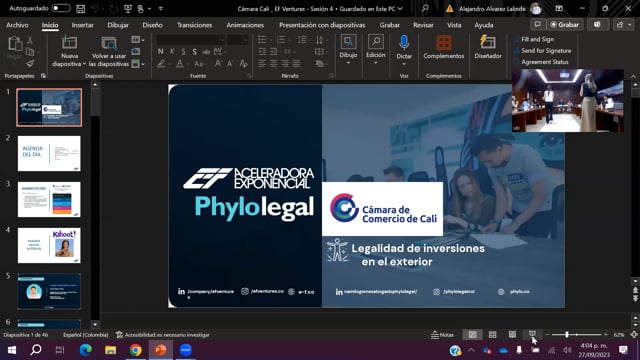Fit slide to current window icon
The height and width of the screenshot is (360, 640).
[633, 335]
